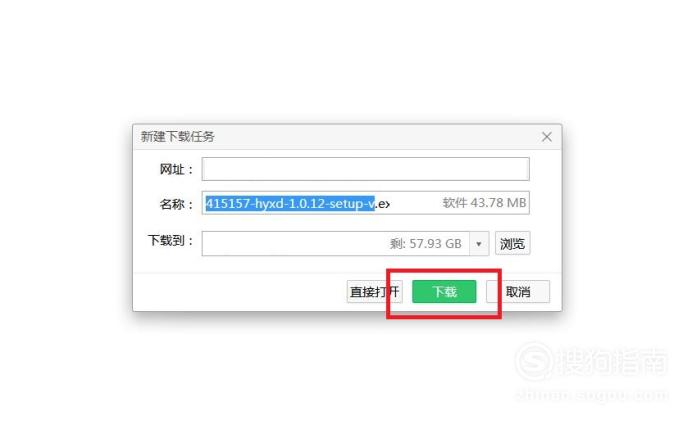Image resolution: width=692 pixels, height=429 pixels.
Task: Click the Sogou circular S logo watermark
Action: pos(534,361)
